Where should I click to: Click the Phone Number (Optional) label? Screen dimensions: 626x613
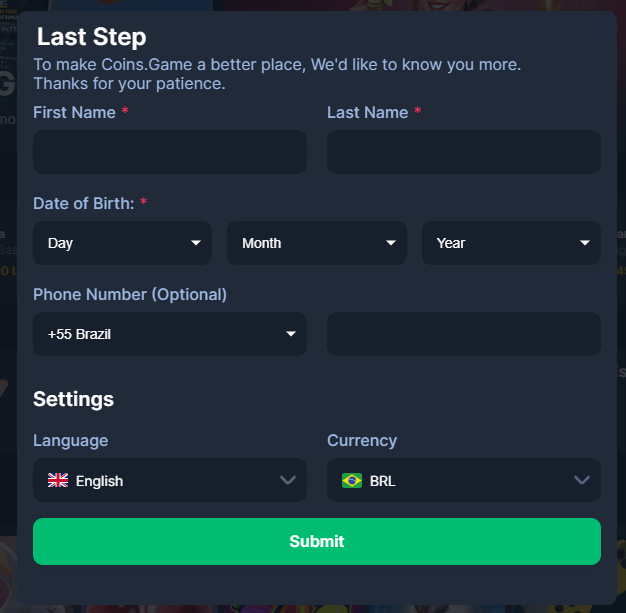130,295
